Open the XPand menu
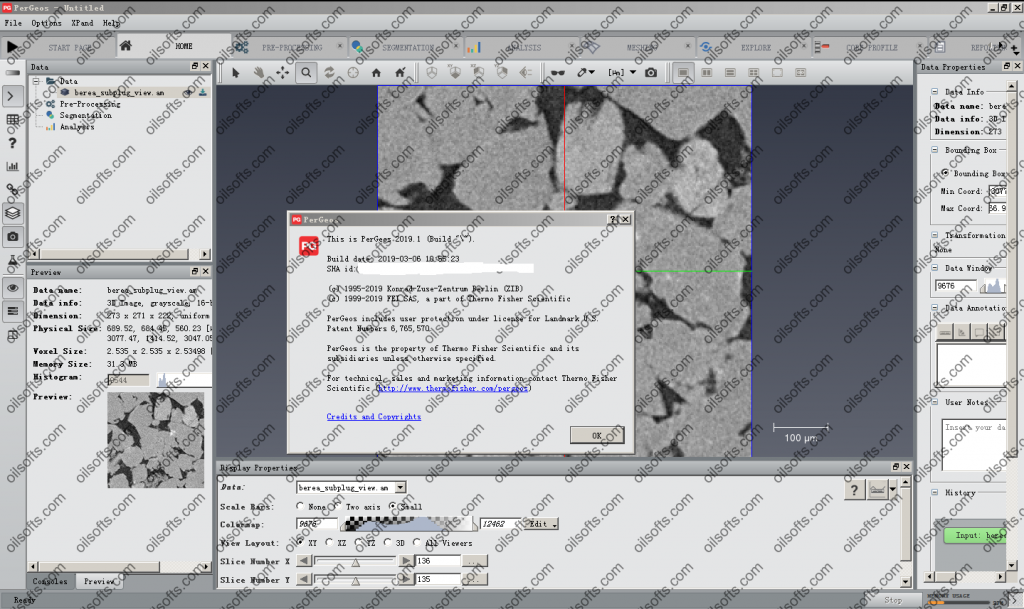Screen dimensions: 1024x609 [82, 23]
